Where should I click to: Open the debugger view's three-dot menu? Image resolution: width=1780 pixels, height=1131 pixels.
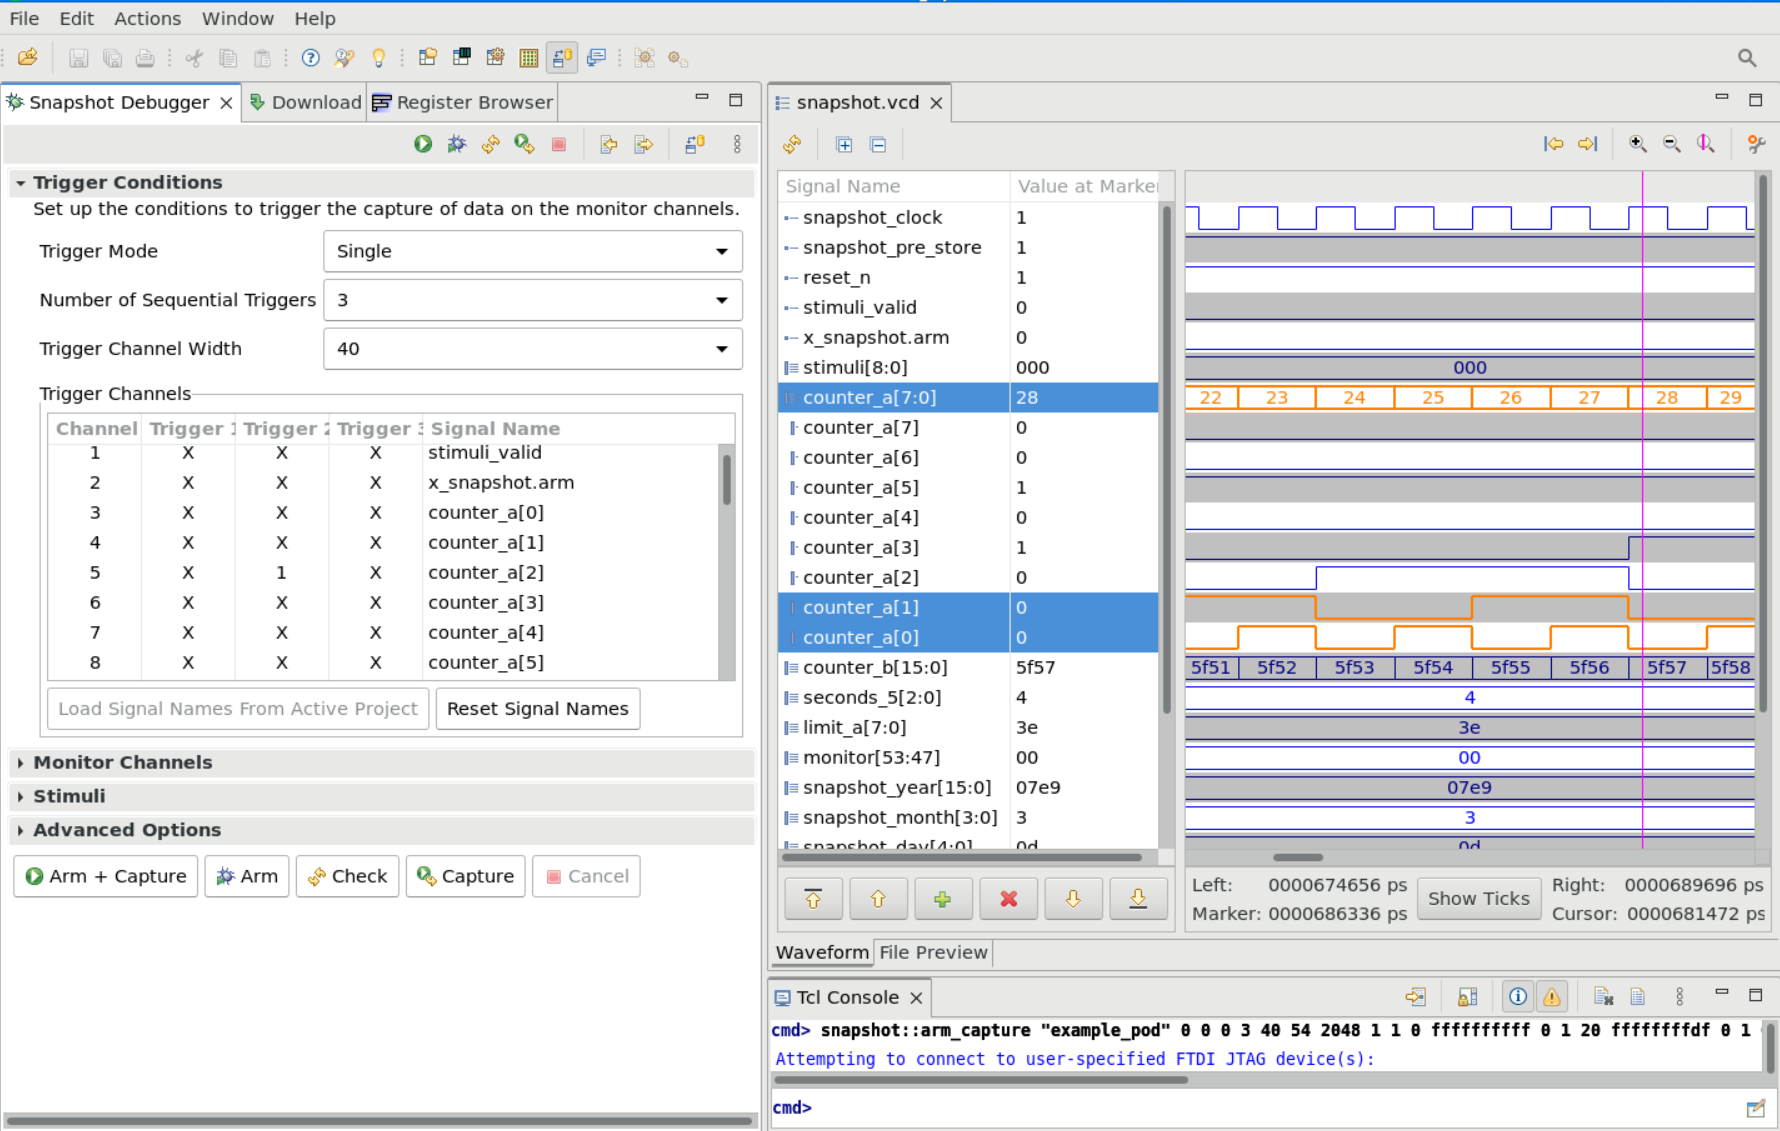[x=737, y=144]
